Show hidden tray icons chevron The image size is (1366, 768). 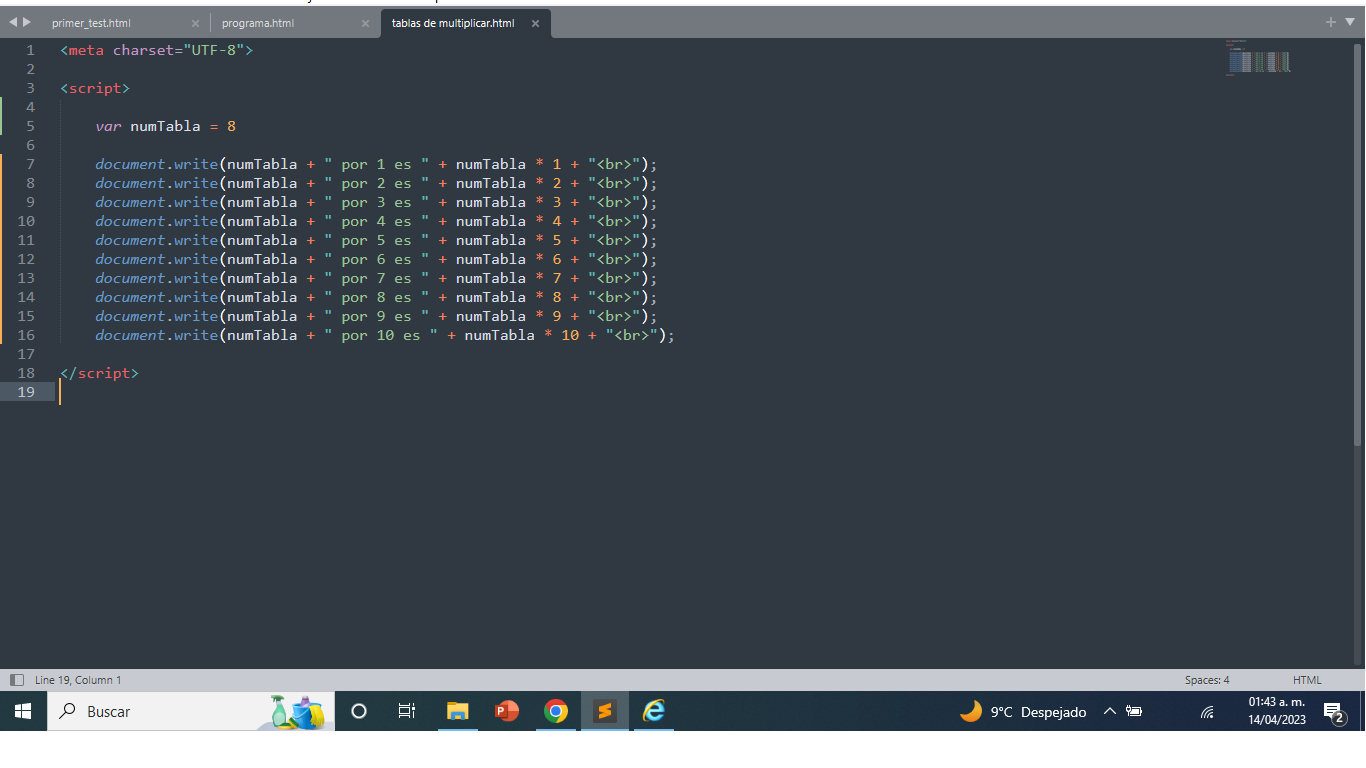coord(1109,712)
